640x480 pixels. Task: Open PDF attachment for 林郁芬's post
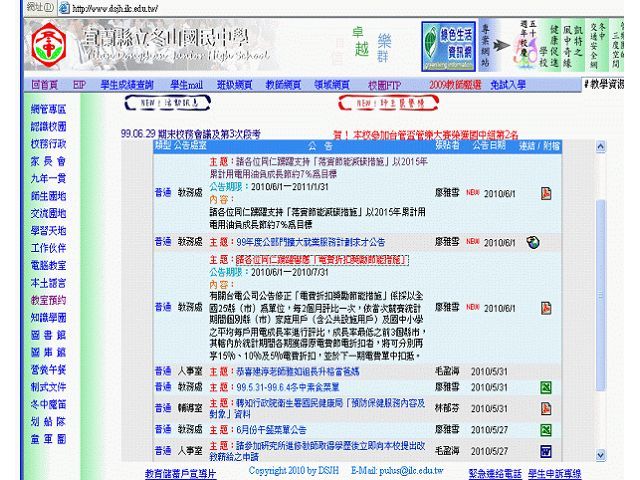pos(545,408)
